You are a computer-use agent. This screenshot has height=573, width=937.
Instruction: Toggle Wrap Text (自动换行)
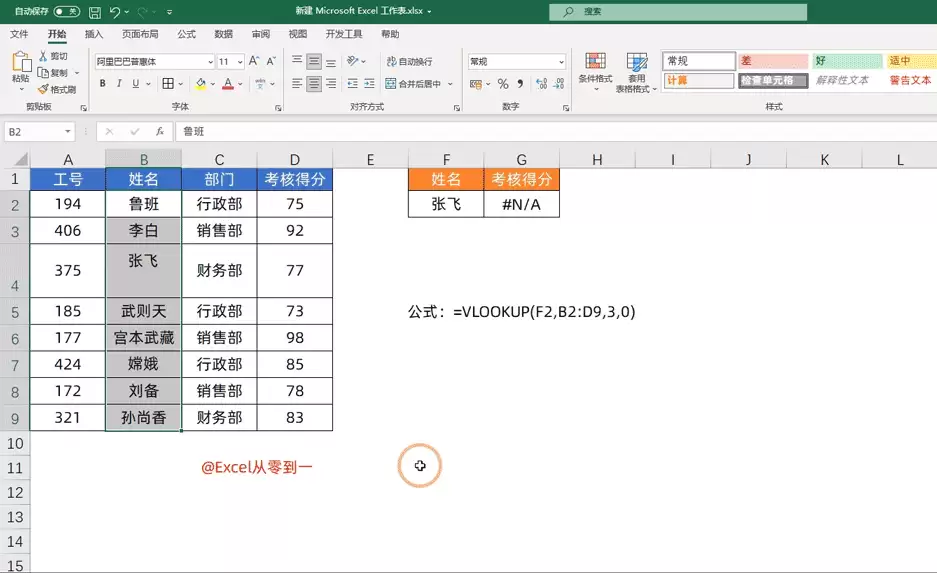coord(409,61)
